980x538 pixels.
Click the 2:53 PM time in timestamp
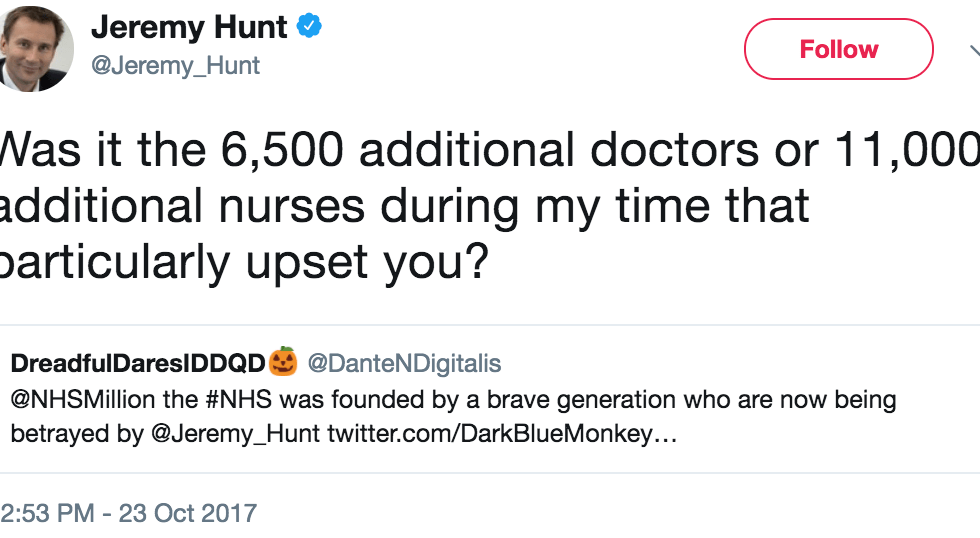(x=46, y=513)
